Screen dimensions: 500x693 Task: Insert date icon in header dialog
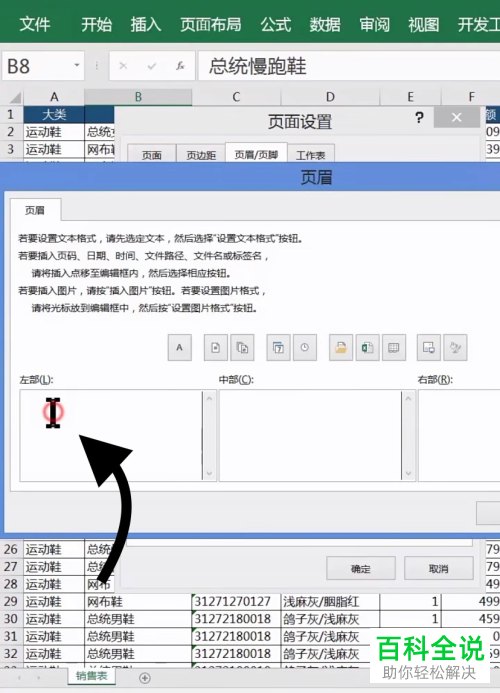pos(278,348)
